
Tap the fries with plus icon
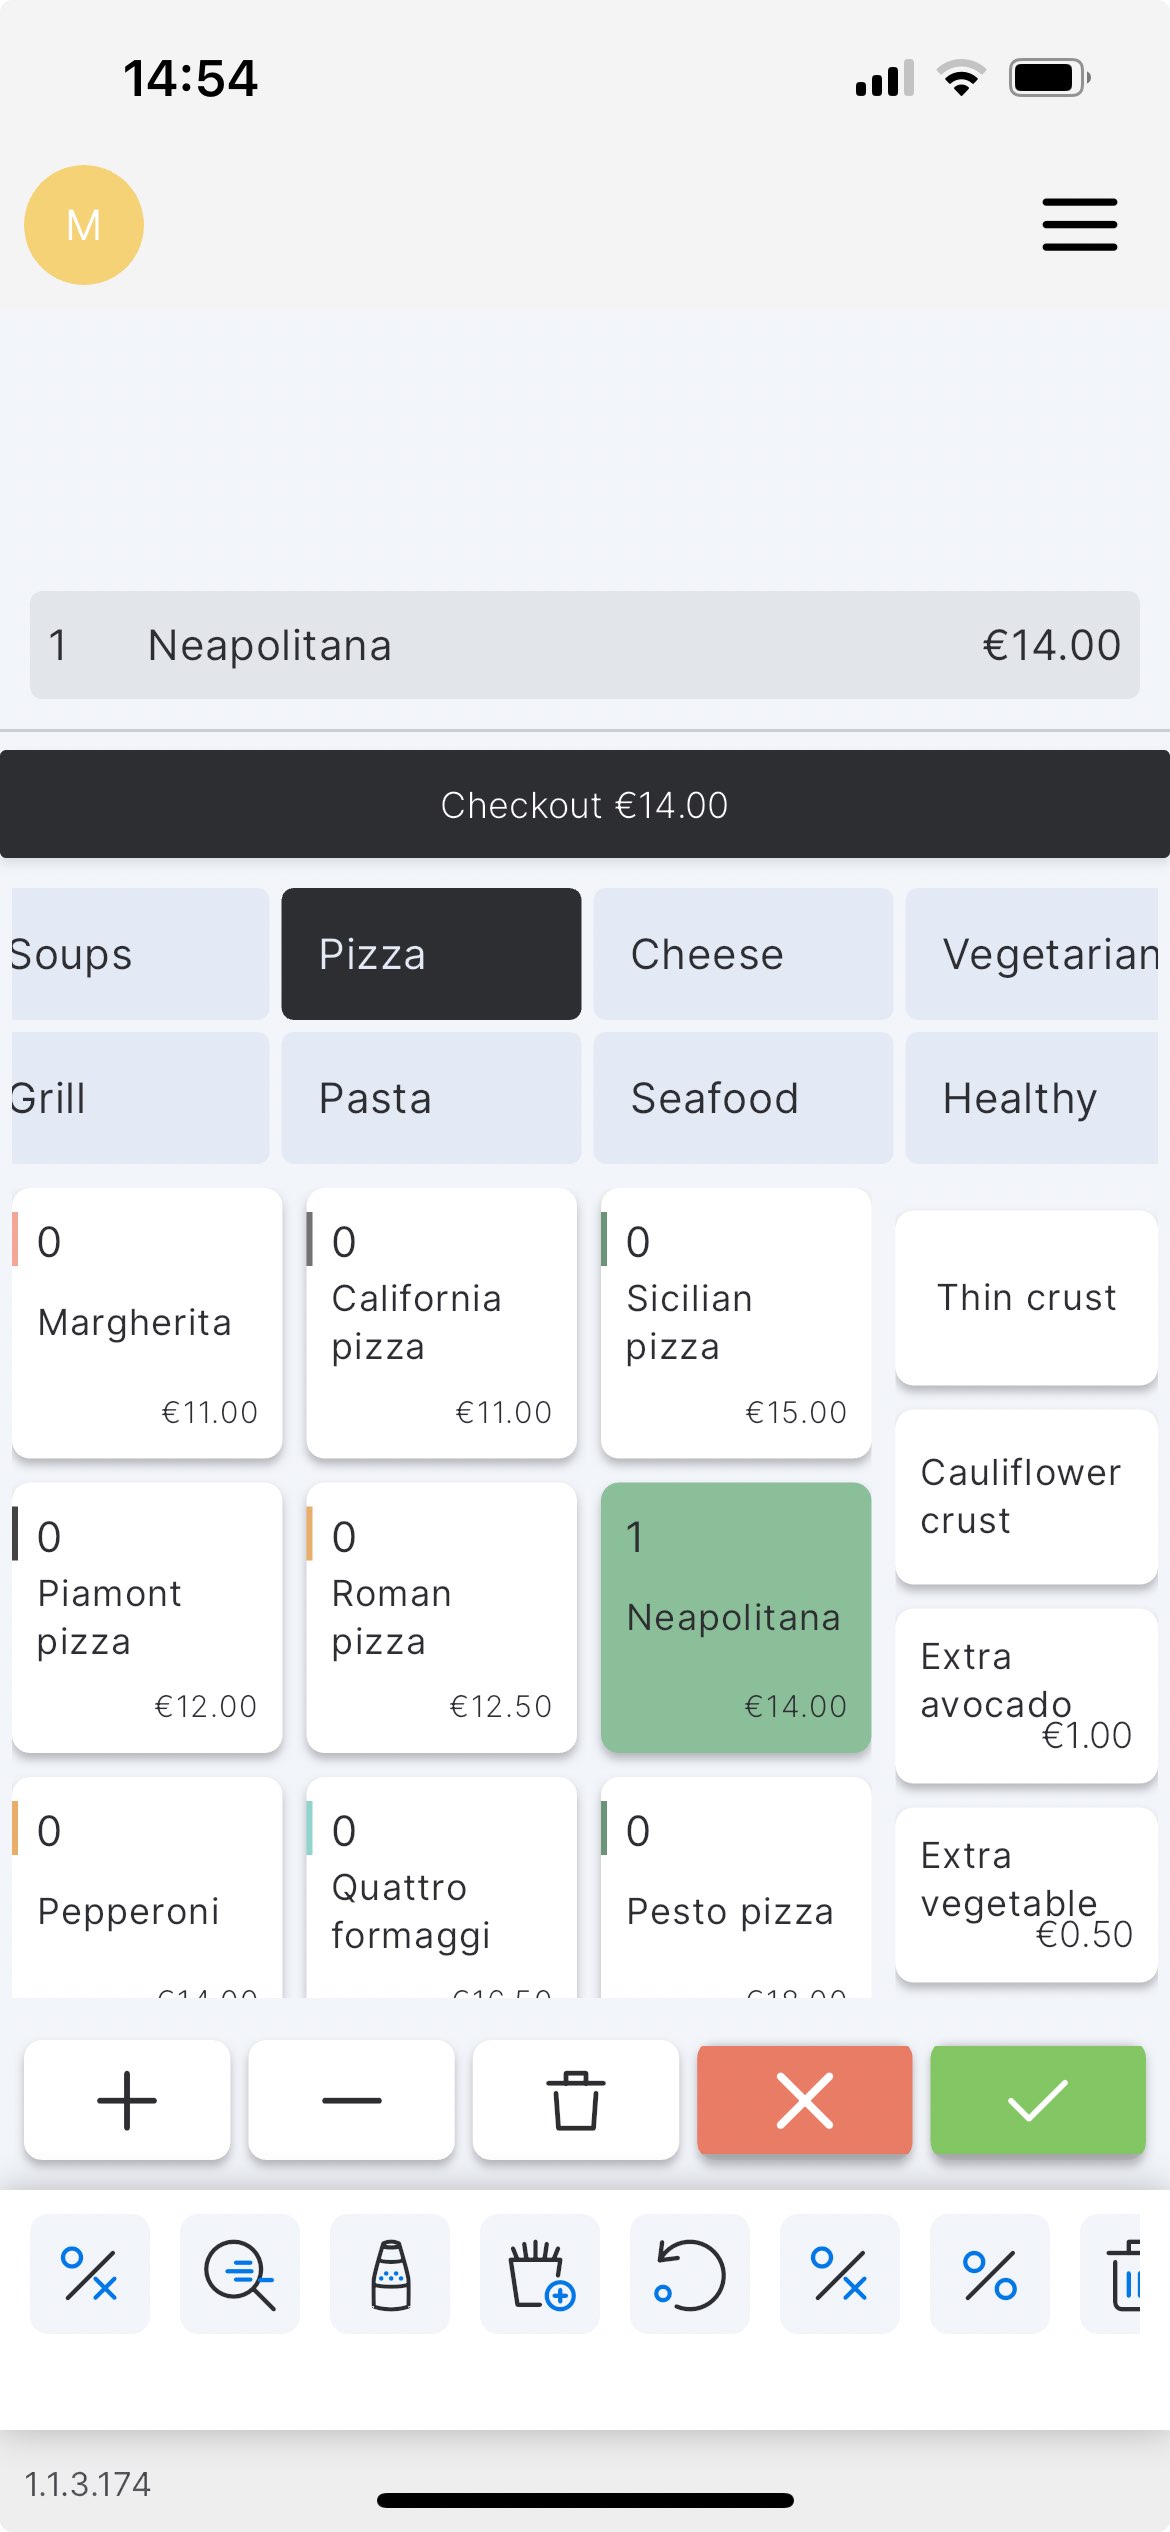pos(540,2274)
